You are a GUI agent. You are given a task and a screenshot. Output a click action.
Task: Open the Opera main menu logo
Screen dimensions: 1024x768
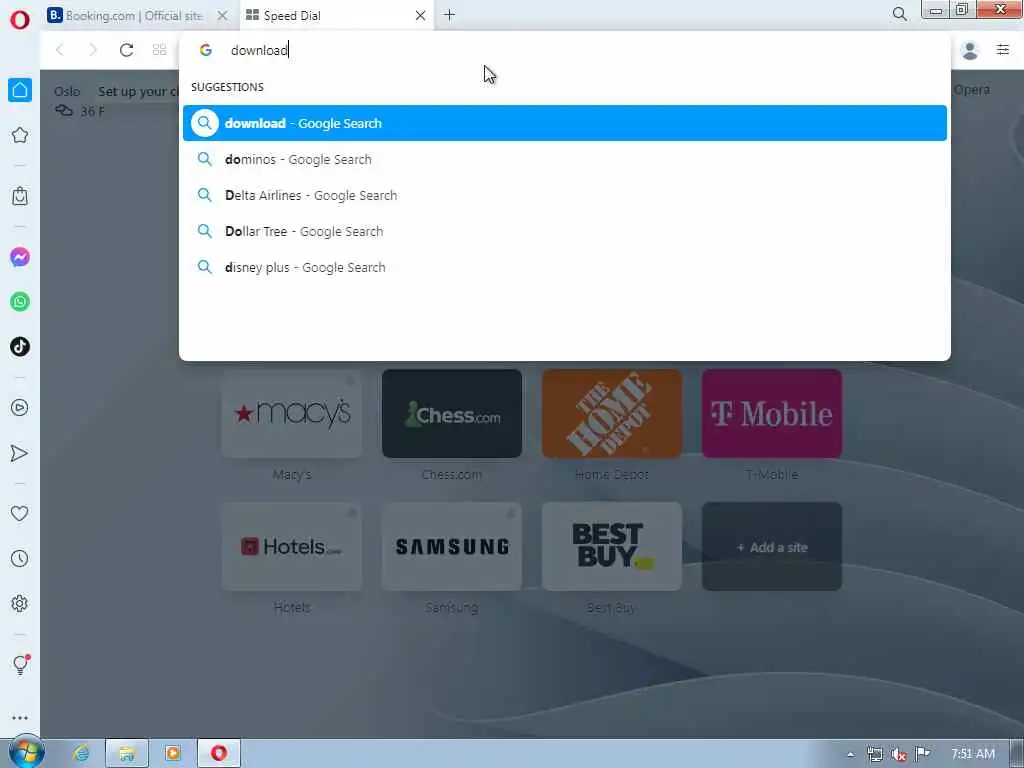coord(20,20)
